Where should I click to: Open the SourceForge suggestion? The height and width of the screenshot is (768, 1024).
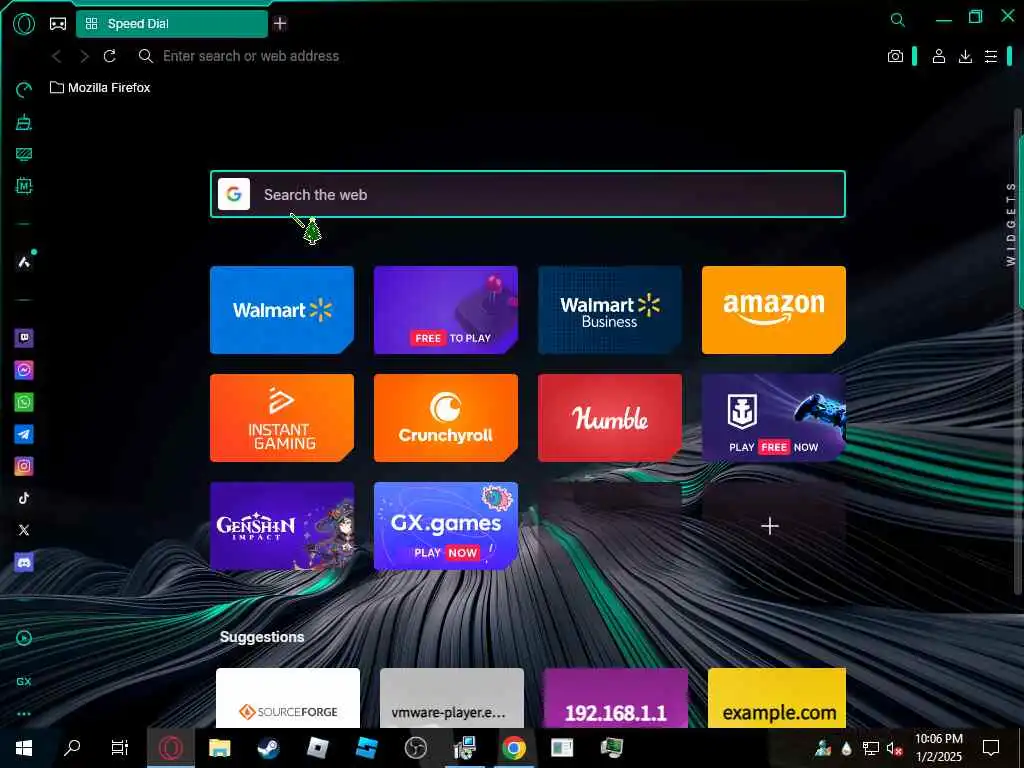tap(288, 697)
